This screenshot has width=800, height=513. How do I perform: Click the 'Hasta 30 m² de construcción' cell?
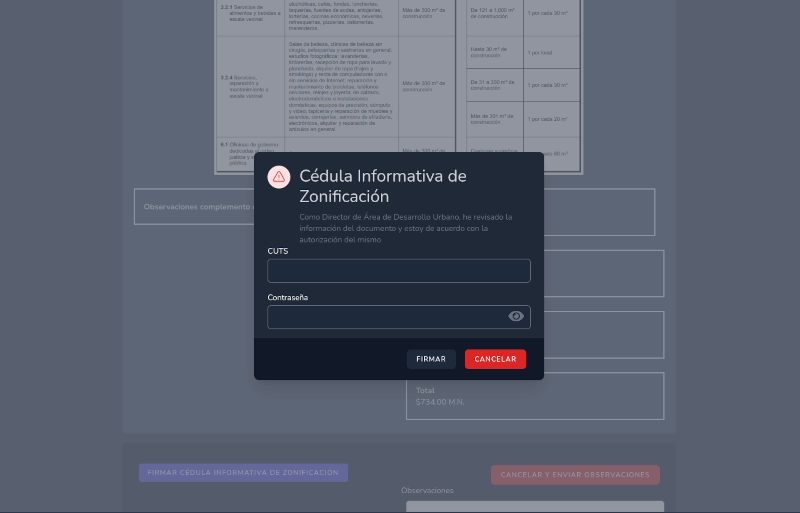(x=493, y=52)
